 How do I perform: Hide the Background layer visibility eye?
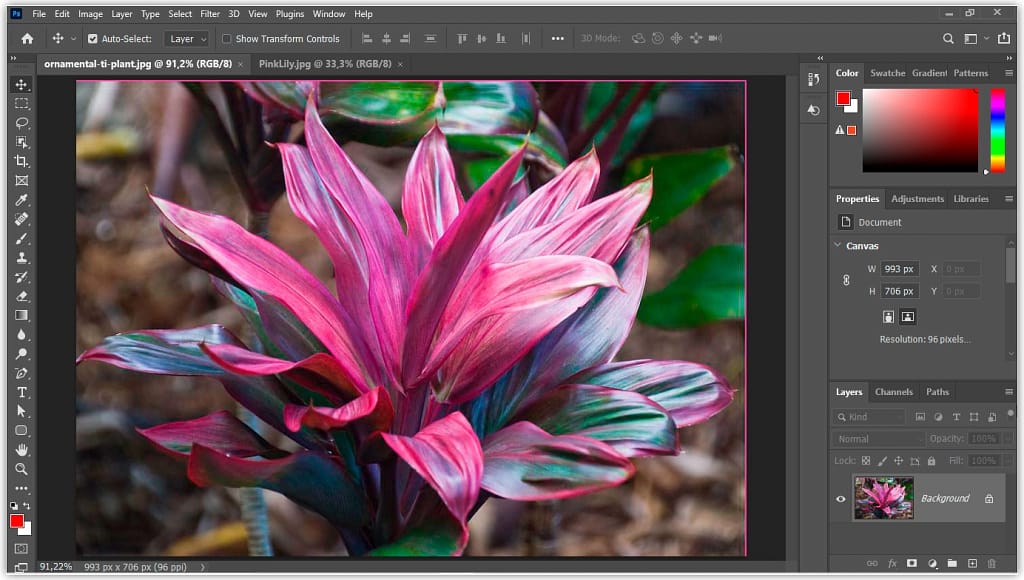840,499
